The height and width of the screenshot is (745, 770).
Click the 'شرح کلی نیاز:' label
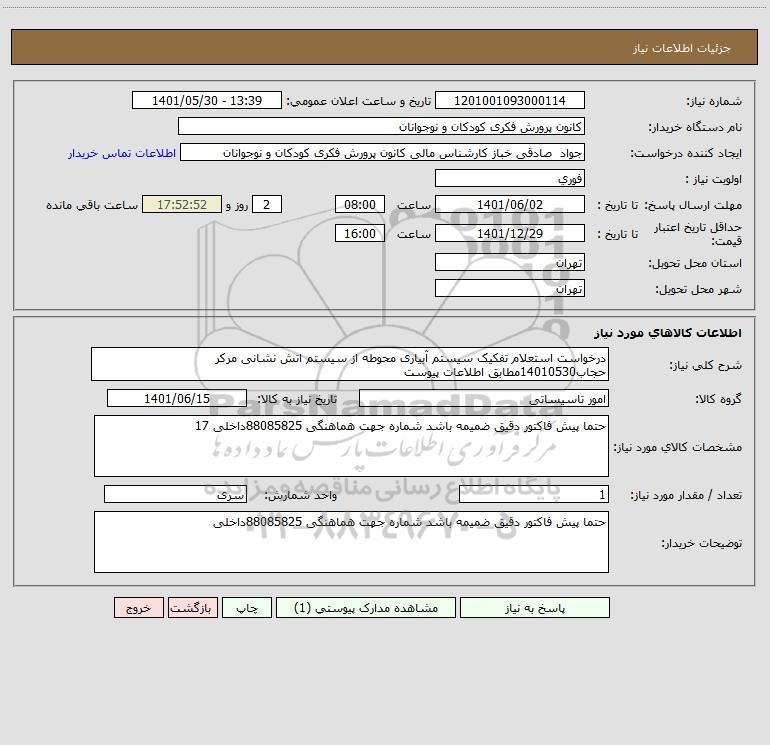706,365
